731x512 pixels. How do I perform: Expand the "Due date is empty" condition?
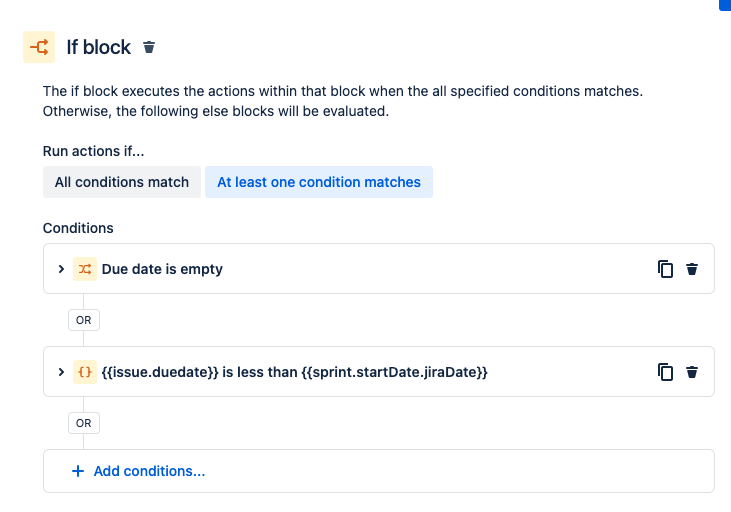coord(61,269)
